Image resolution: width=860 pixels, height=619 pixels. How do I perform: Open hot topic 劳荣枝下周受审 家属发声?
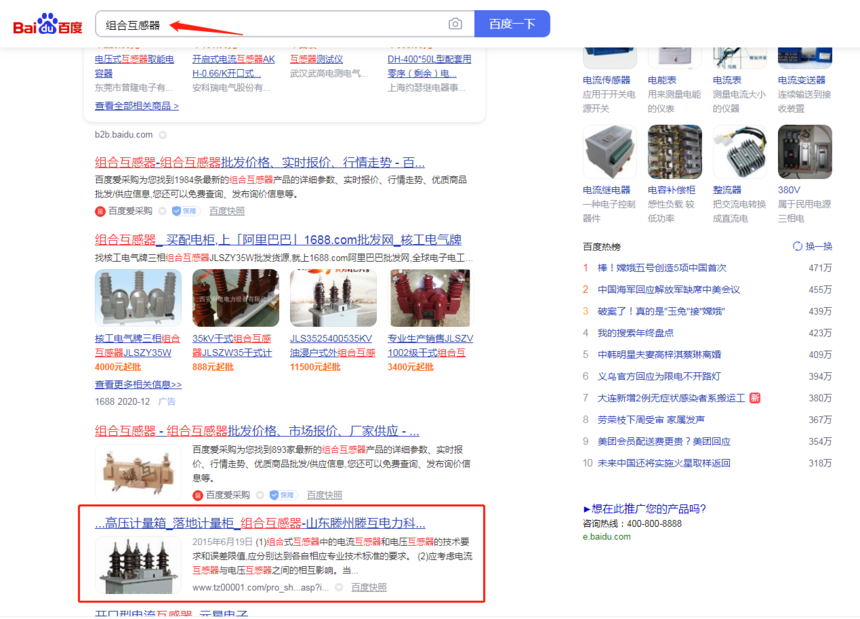coord(651,420)
